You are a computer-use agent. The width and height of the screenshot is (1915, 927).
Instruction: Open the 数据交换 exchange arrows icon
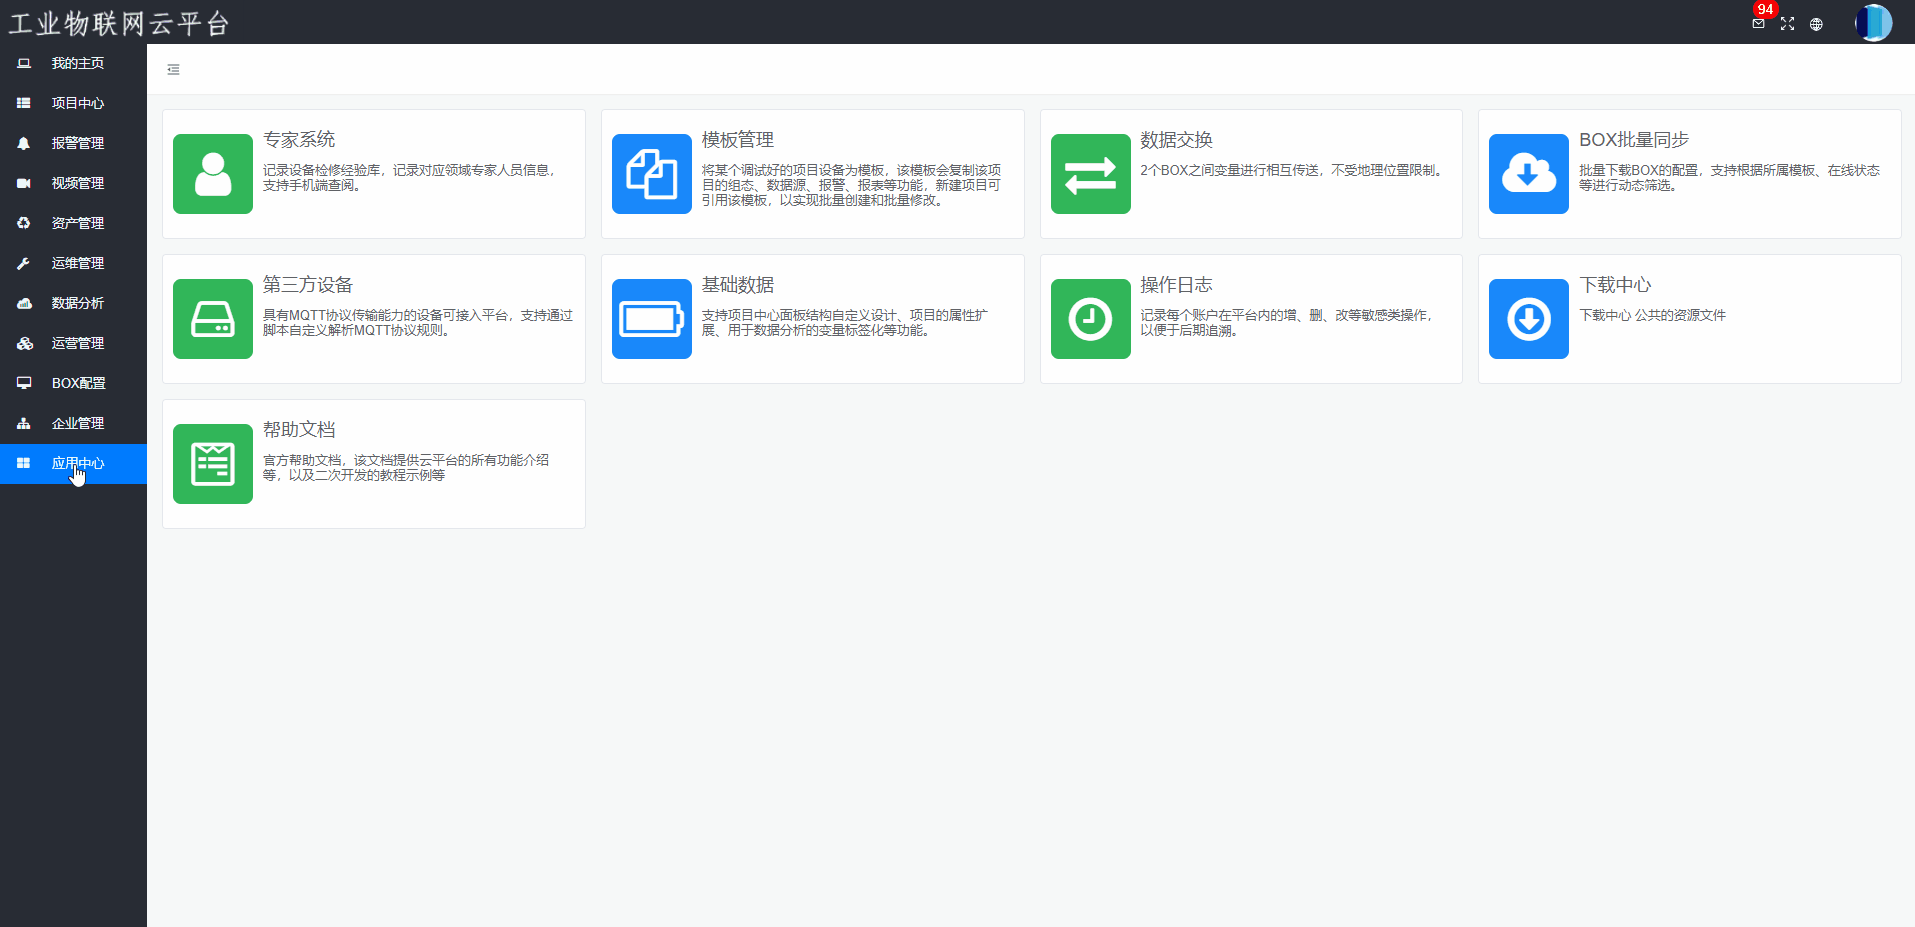pyautogui.click(x=1090, y=174)
